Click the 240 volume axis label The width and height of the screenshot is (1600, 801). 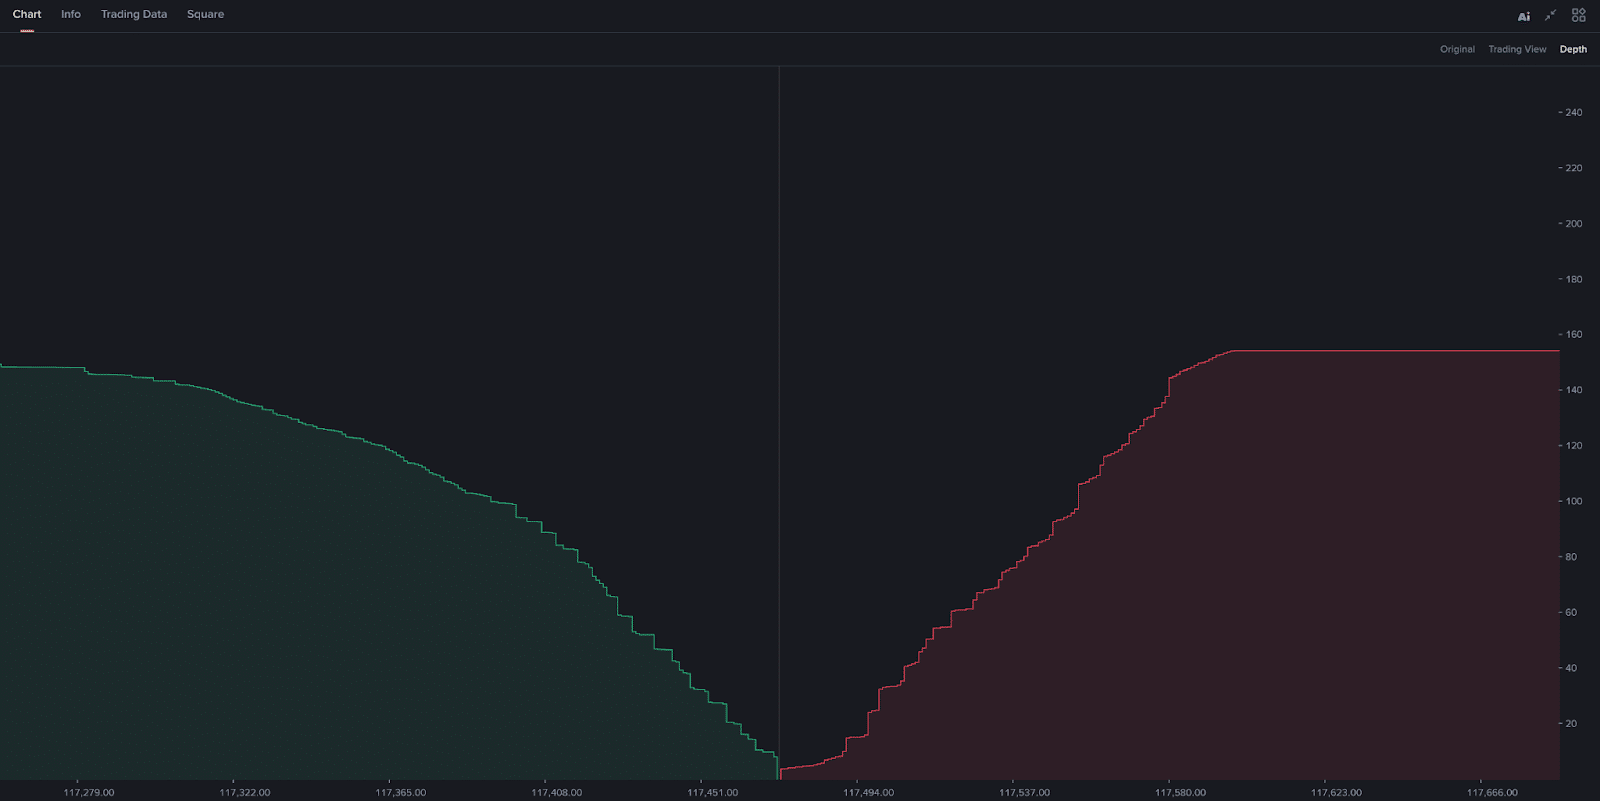[1573, 112]
